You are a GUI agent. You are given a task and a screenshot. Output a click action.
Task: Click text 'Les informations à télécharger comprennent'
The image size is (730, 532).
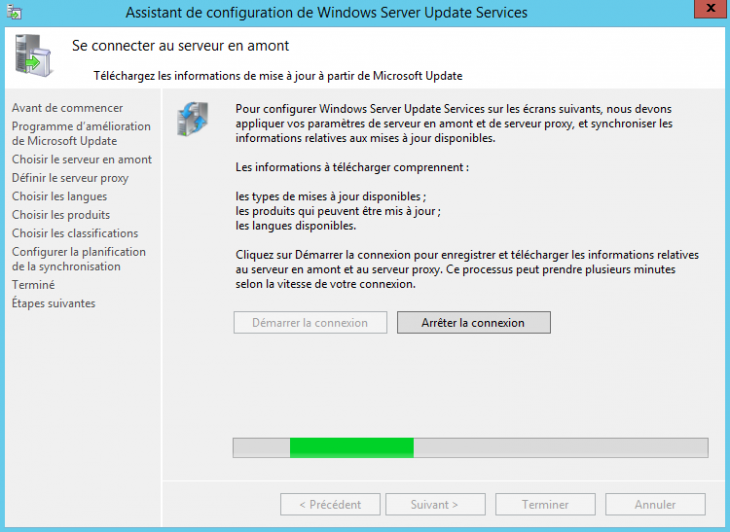pyautogui.click(x=352, y=168)
